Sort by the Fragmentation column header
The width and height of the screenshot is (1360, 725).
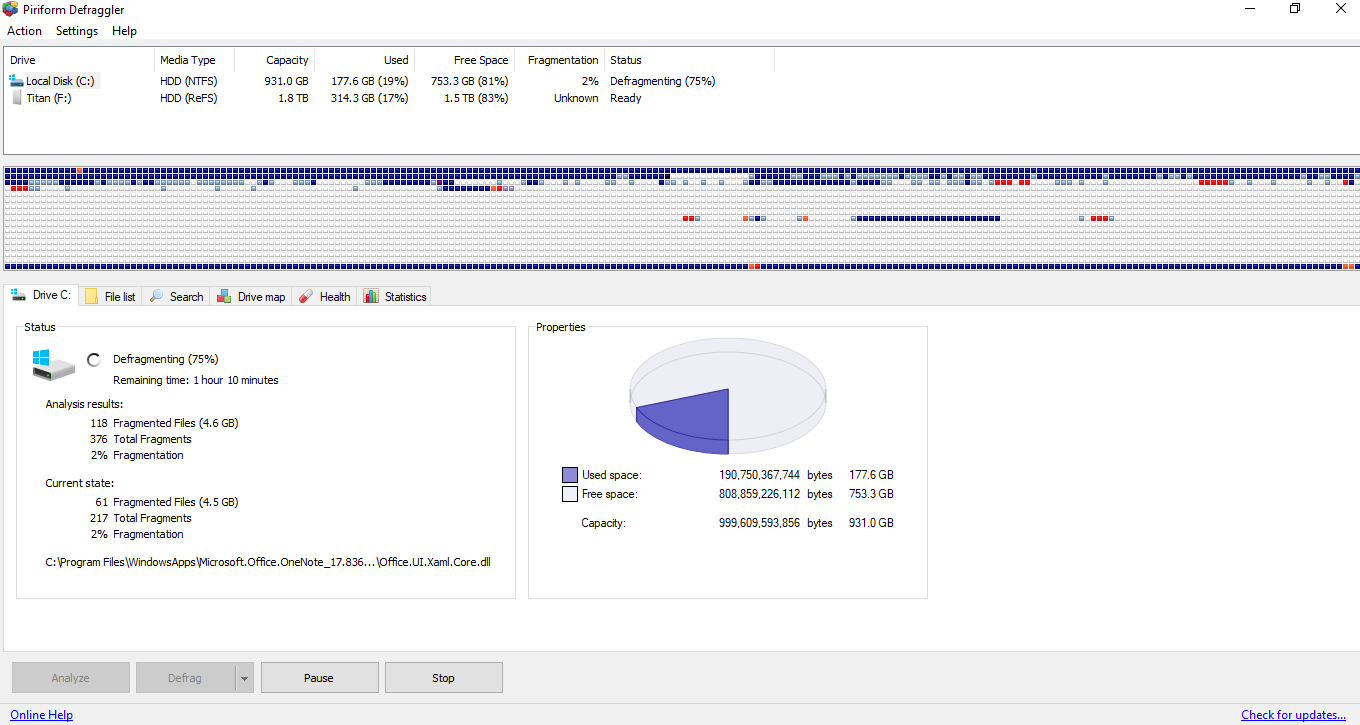[x=559, y=60]
